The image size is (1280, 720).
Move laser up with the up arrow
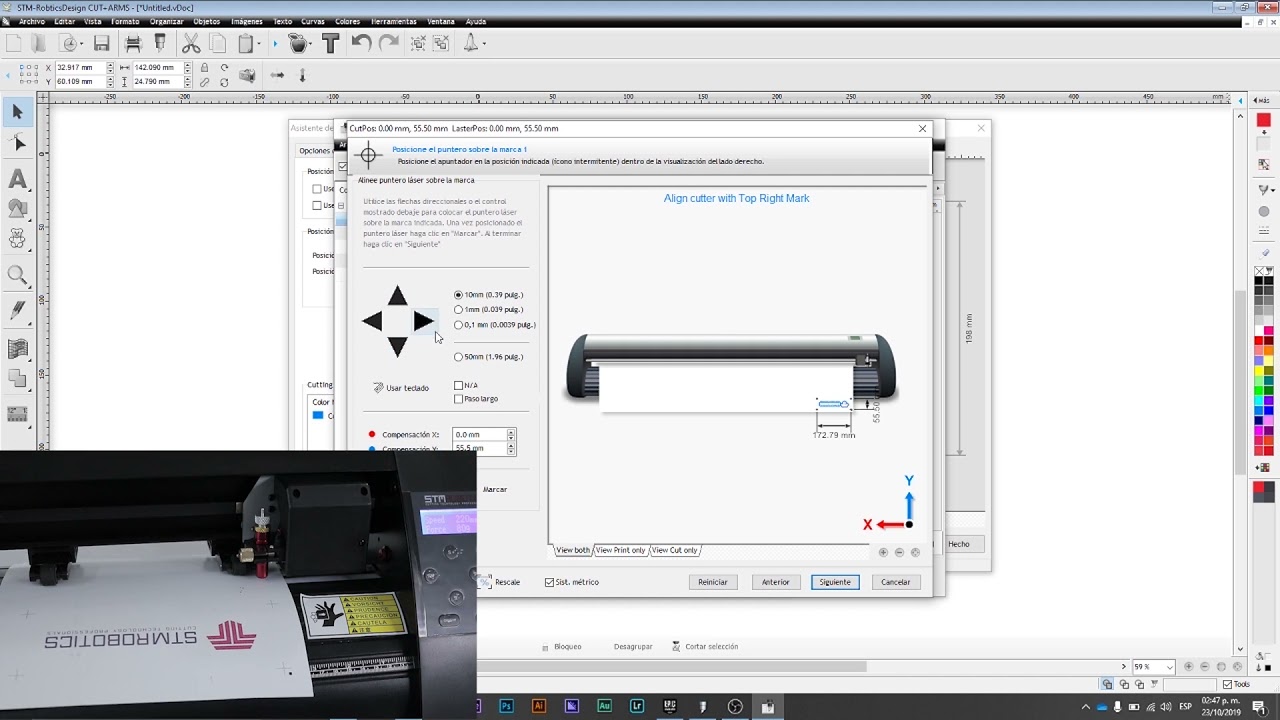pyautogui.click(x=397, y=295)
